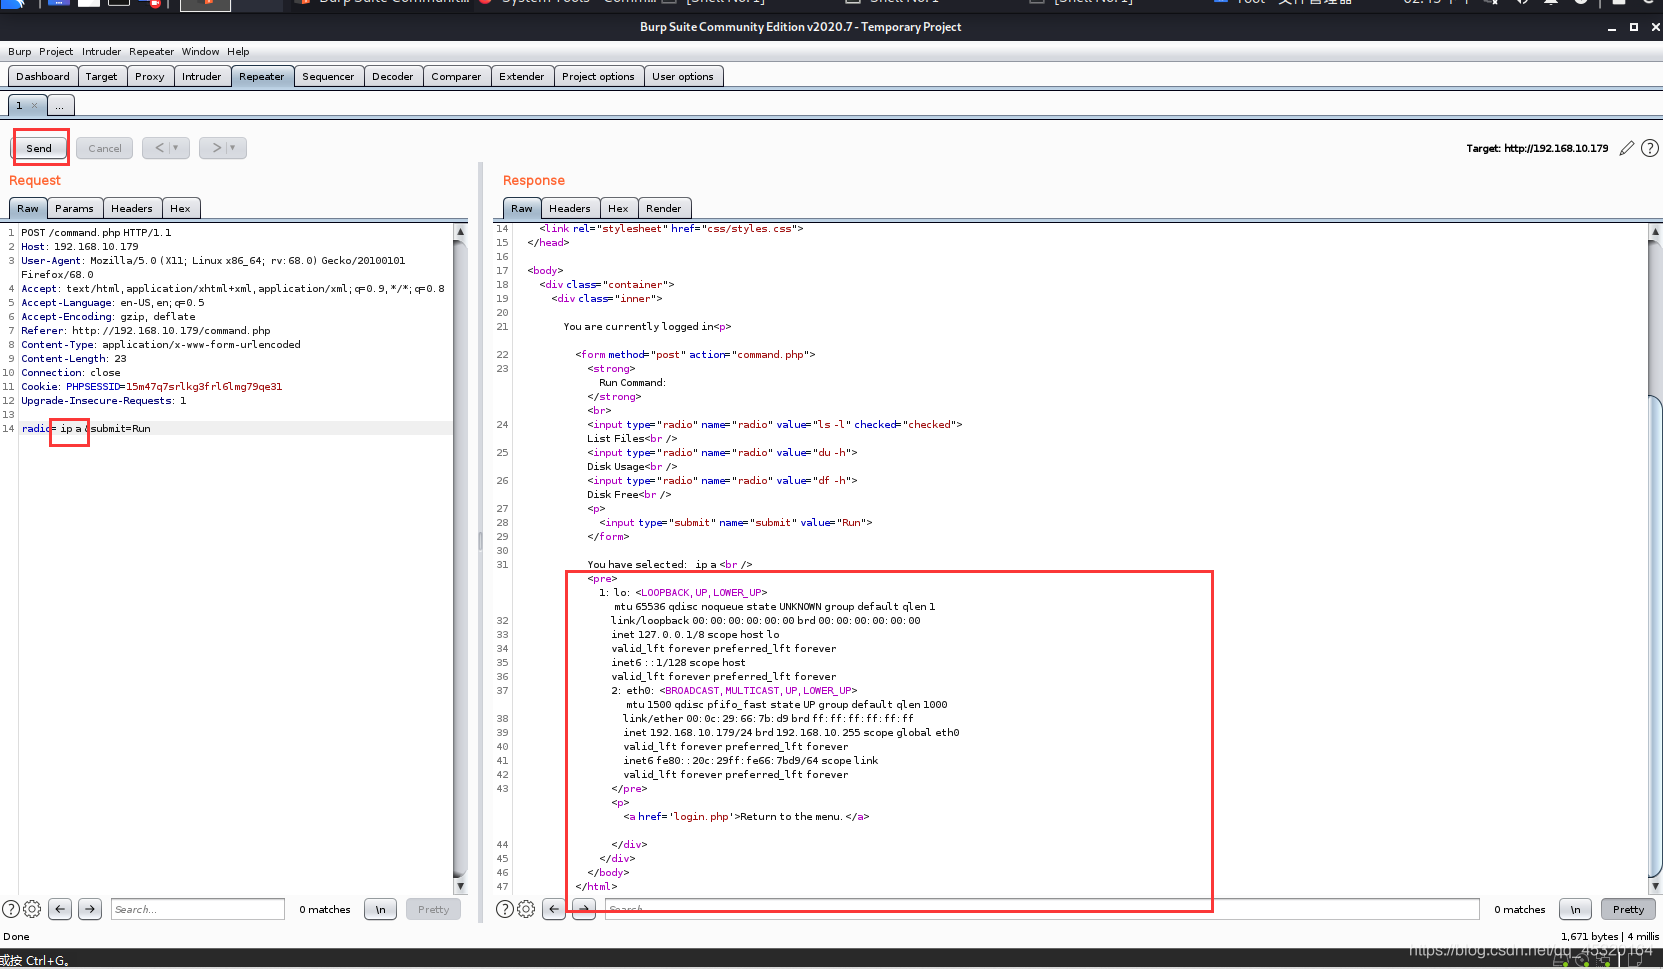Click response scrollbar down arrow
The image size is (1663, 969).
pyautogui.click(x=1655, y=886)
